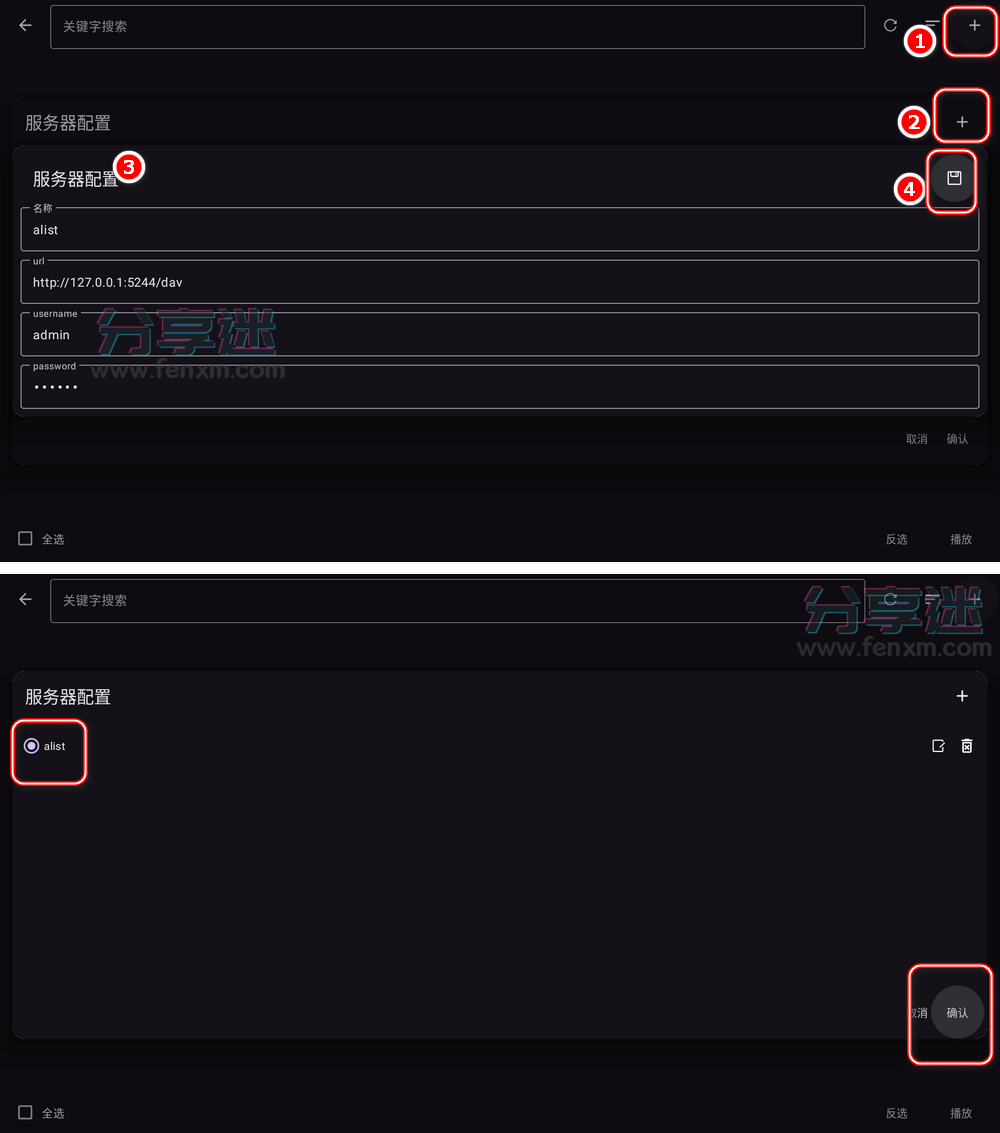Check the top 全选 checkbox
Image resolution: width=1000 pixels, height=1133 pixels.
[x=25, y=538]
